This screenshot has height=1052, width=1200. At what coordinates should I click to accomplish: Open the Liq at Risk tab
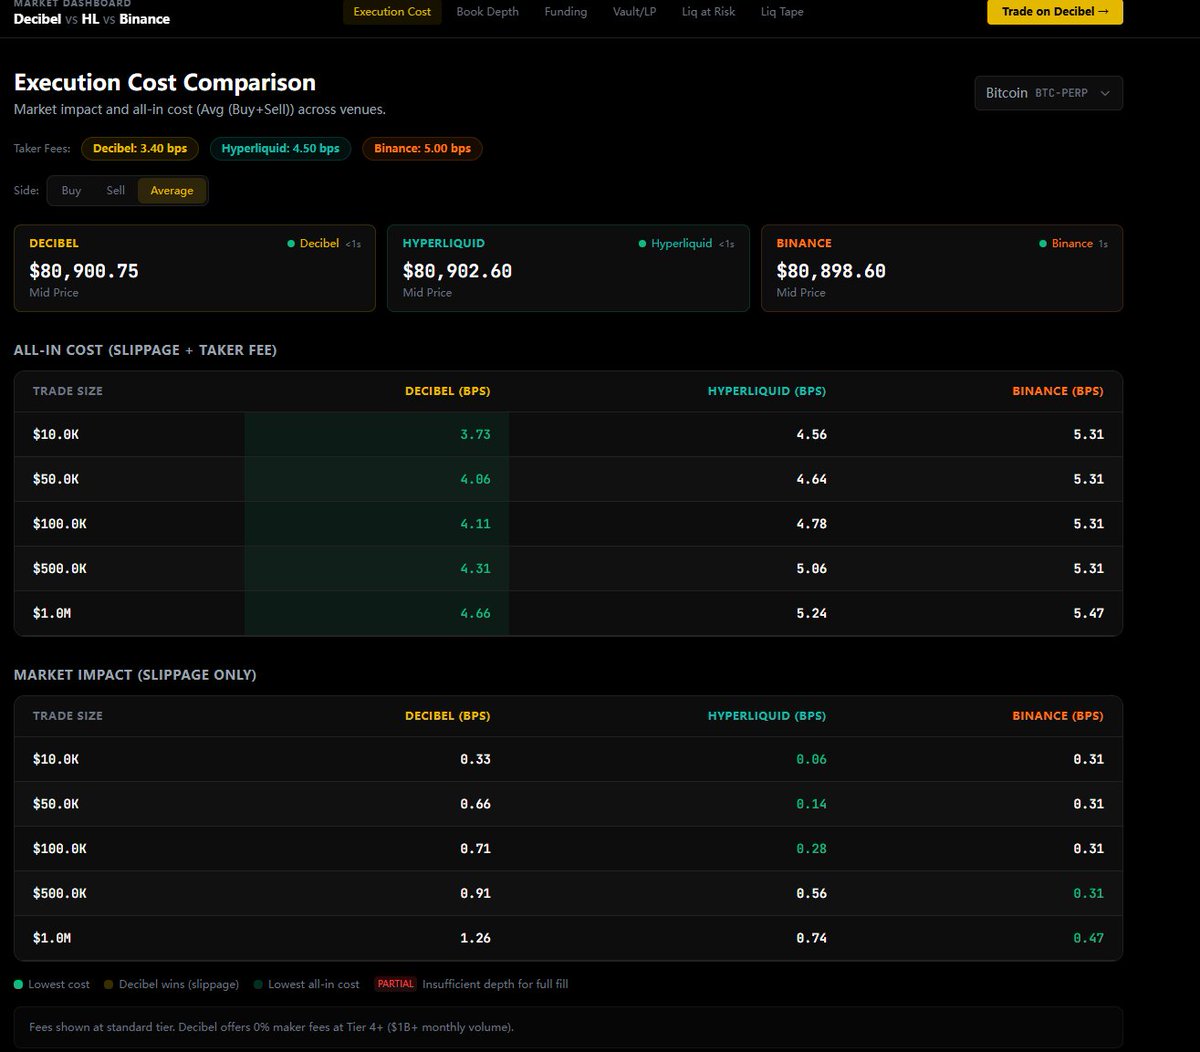click(708, 12)
